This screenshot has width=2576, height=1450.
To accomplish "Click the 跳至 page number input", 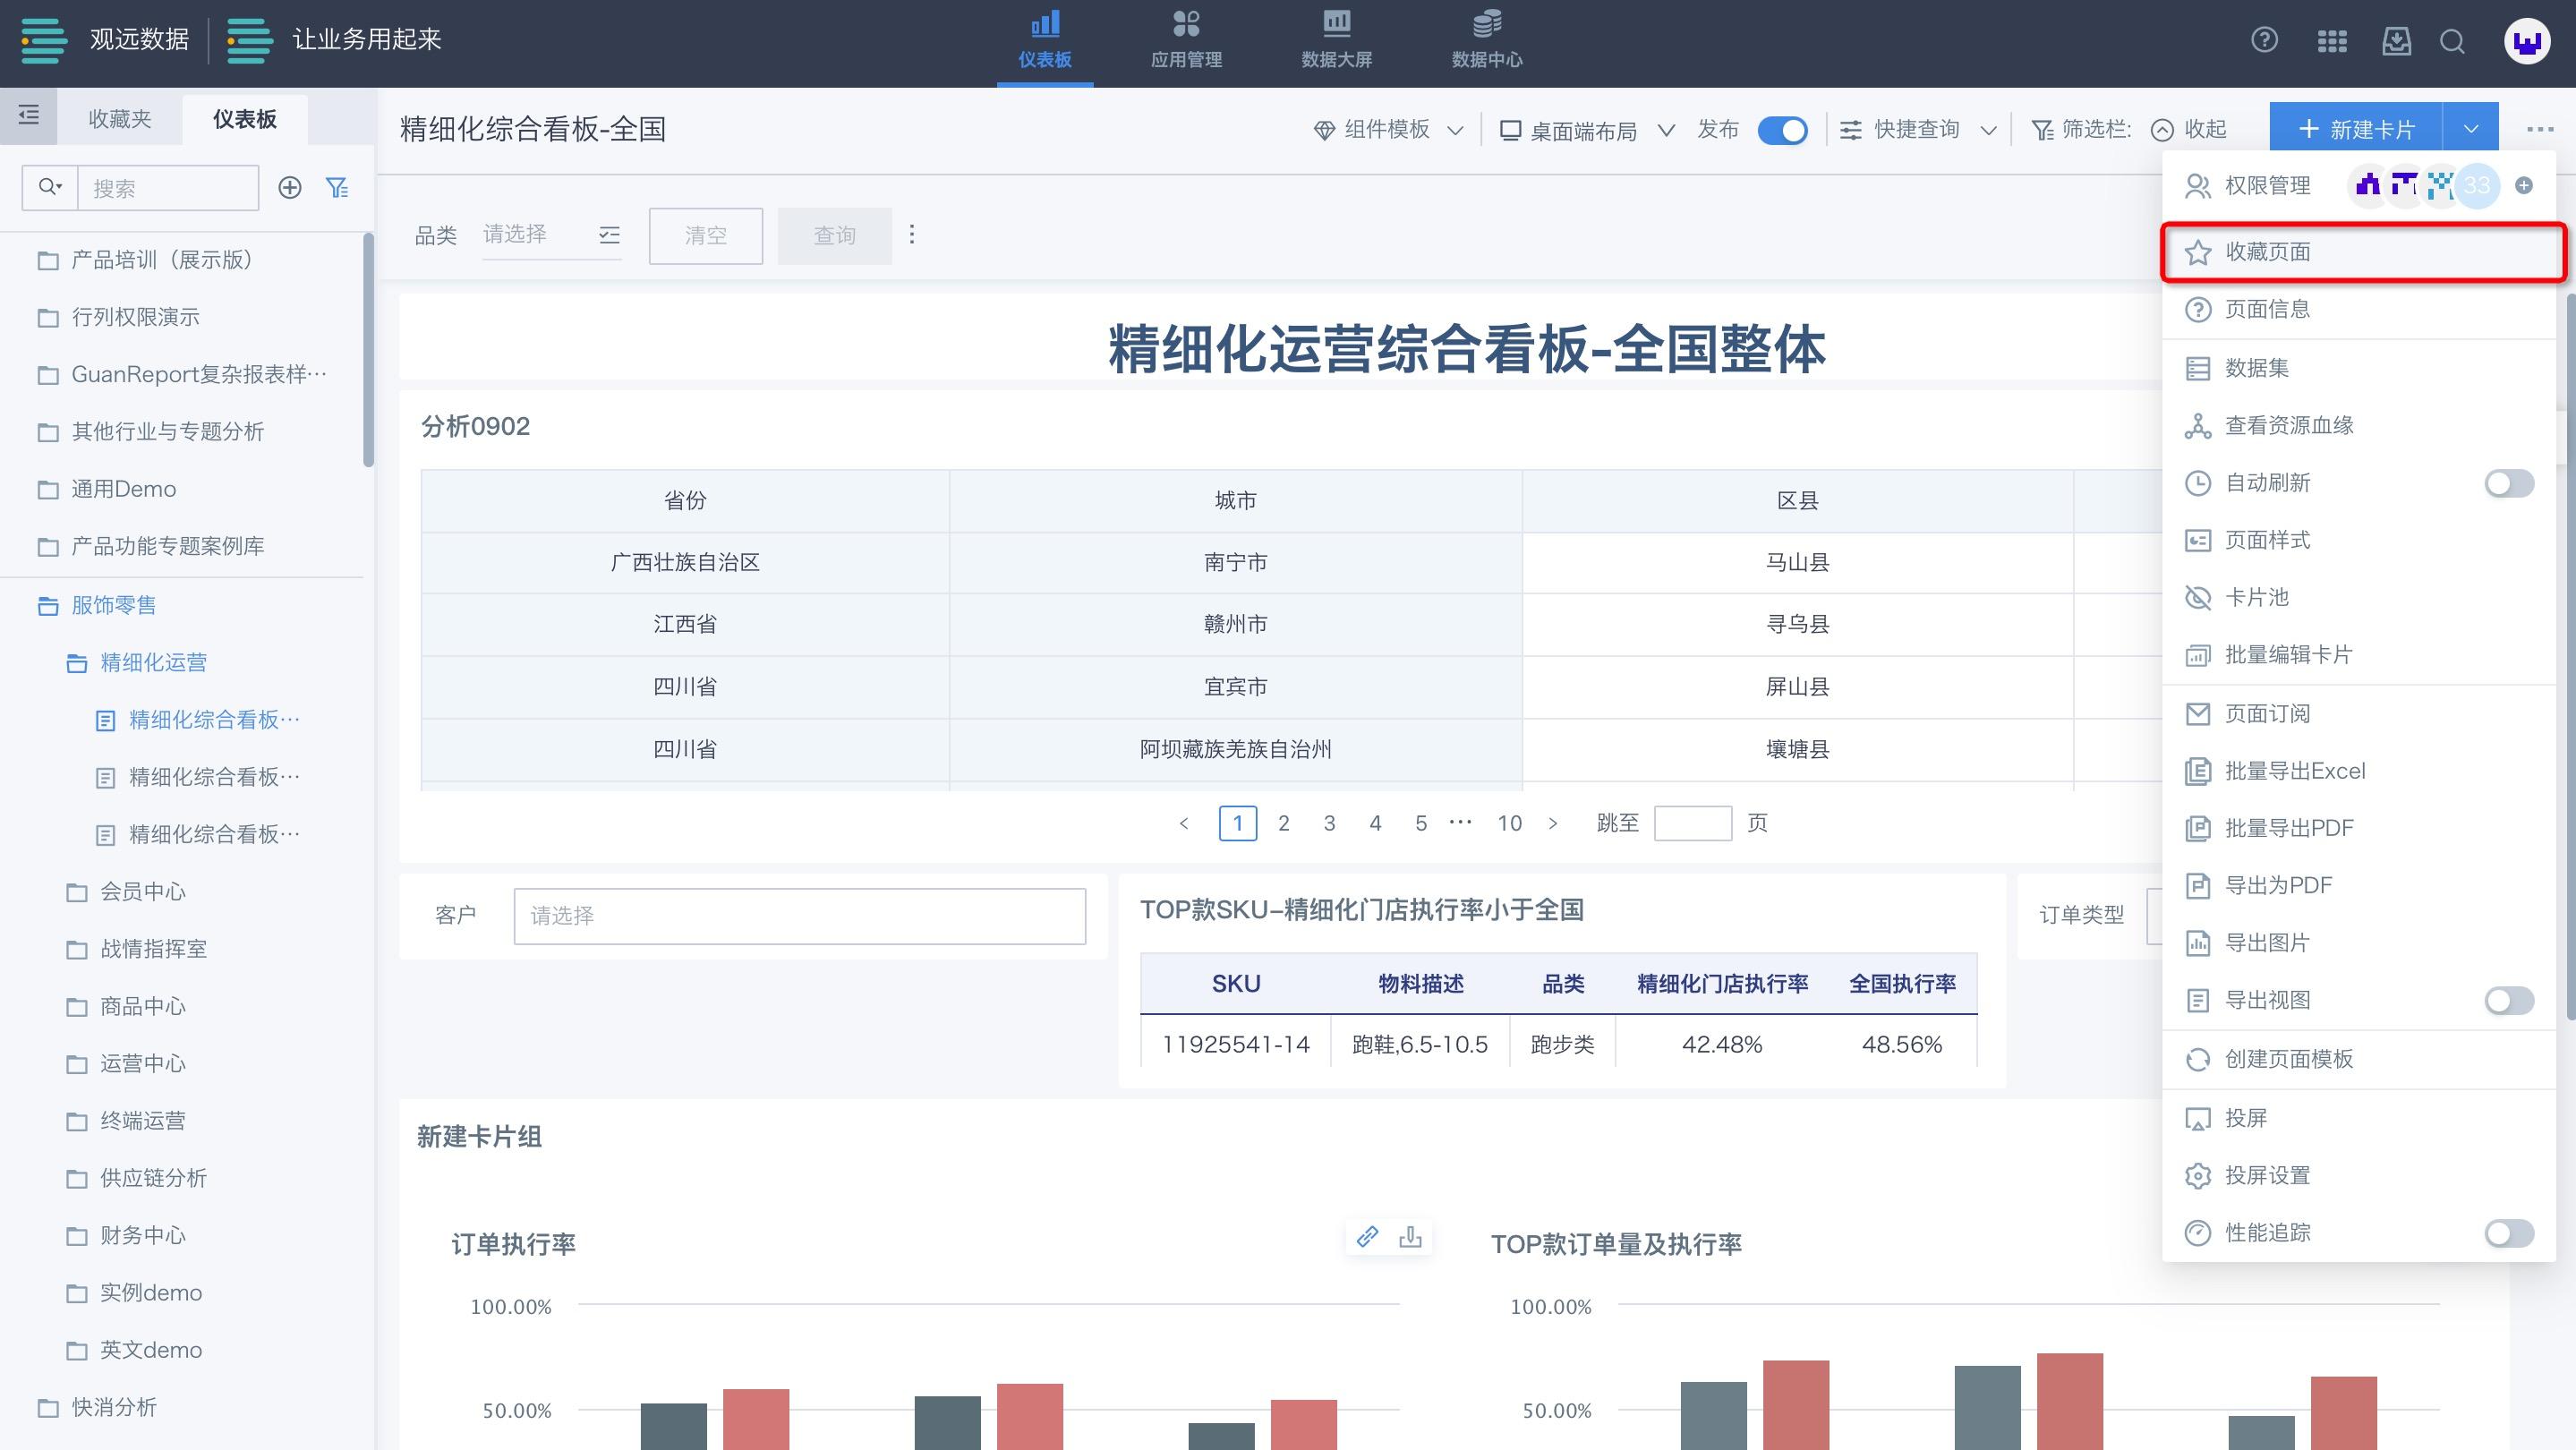I will [1693, 823].
